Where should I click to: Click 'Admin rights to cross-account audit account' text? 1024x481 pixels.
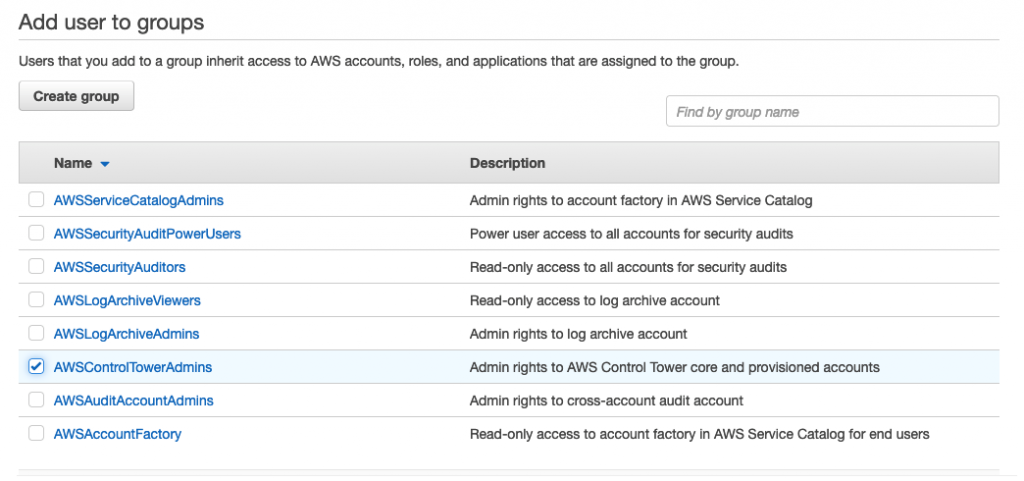(606, 400)
